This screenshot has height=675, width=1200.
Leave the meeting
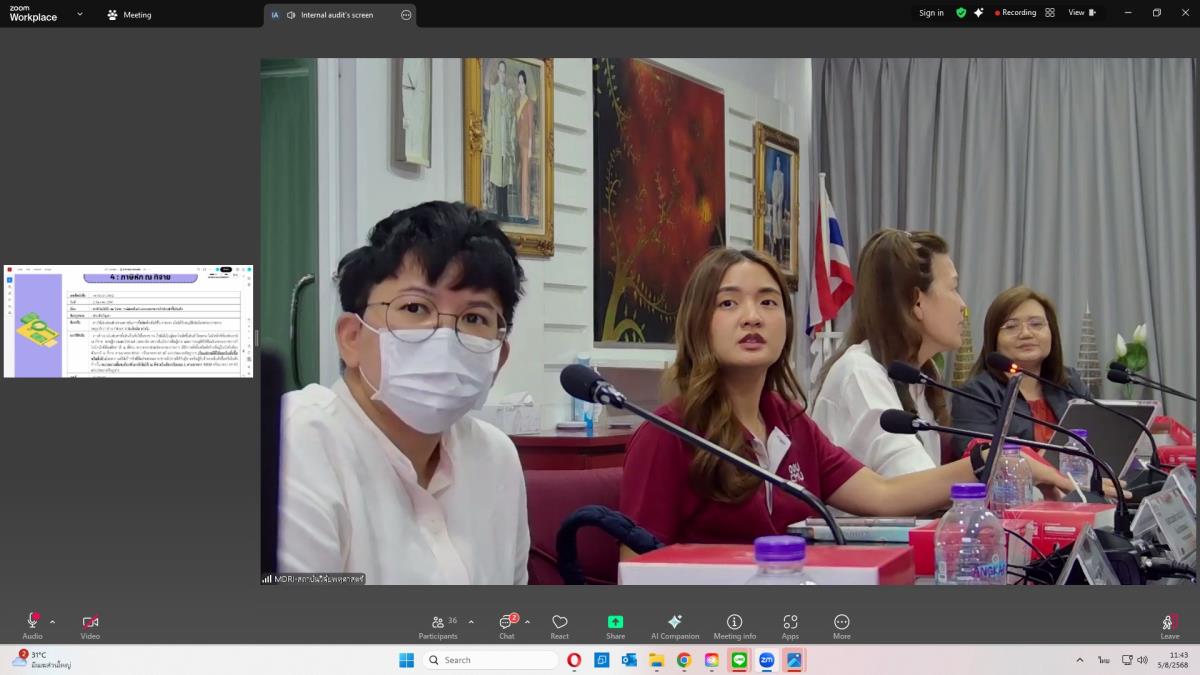coord(1169,626)
